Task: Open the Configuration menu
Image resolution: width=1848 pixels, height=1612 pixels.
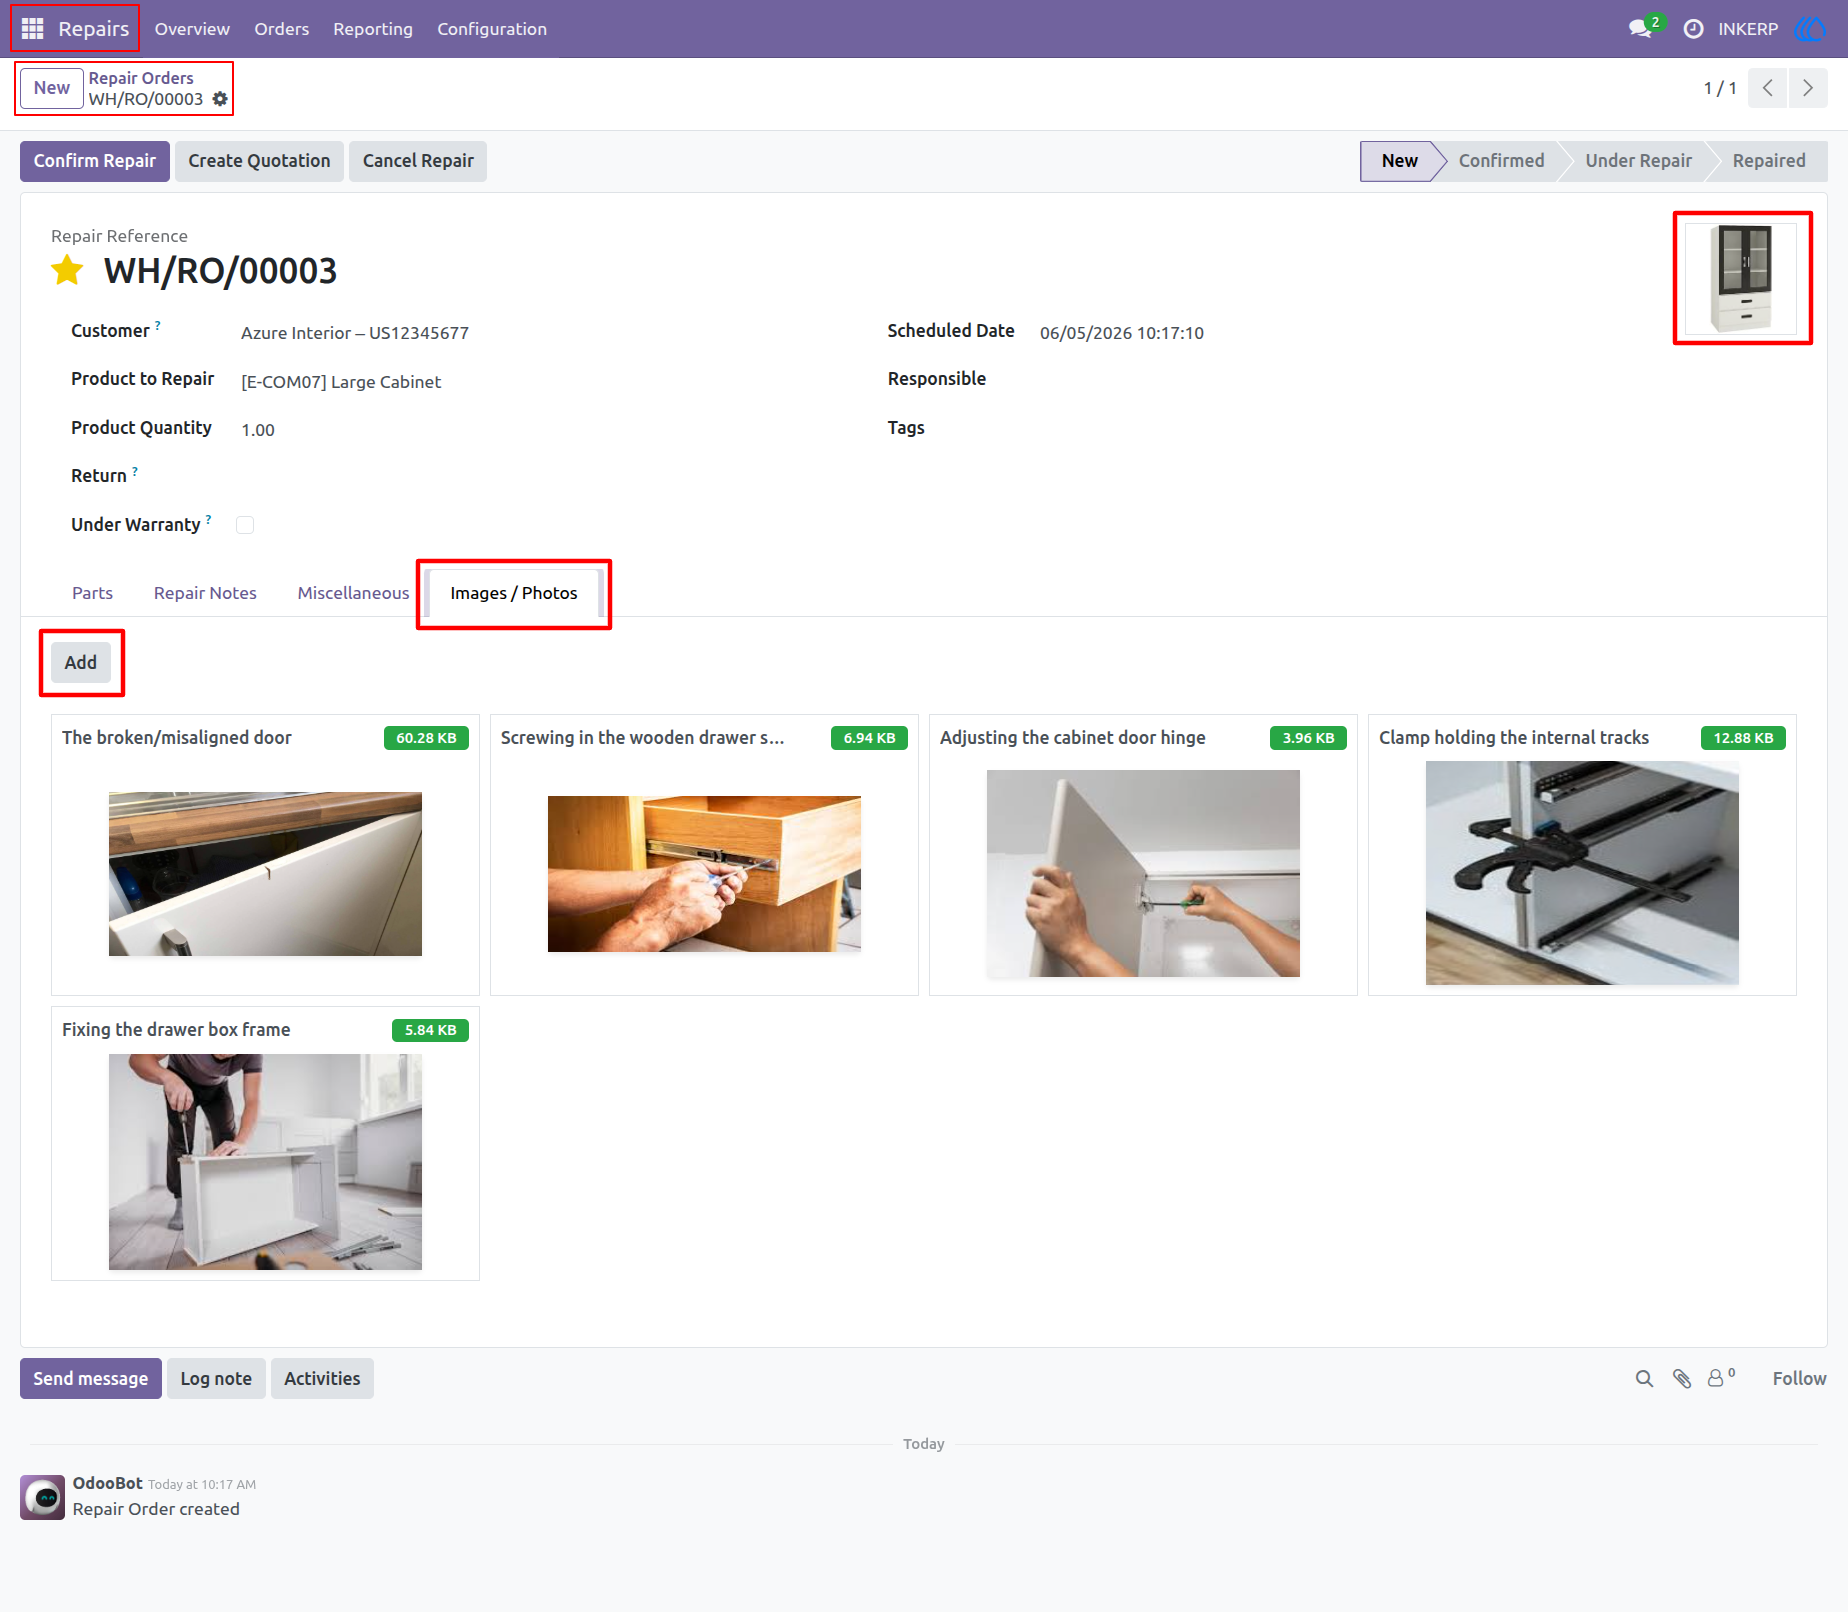Action: coord(492,29)
